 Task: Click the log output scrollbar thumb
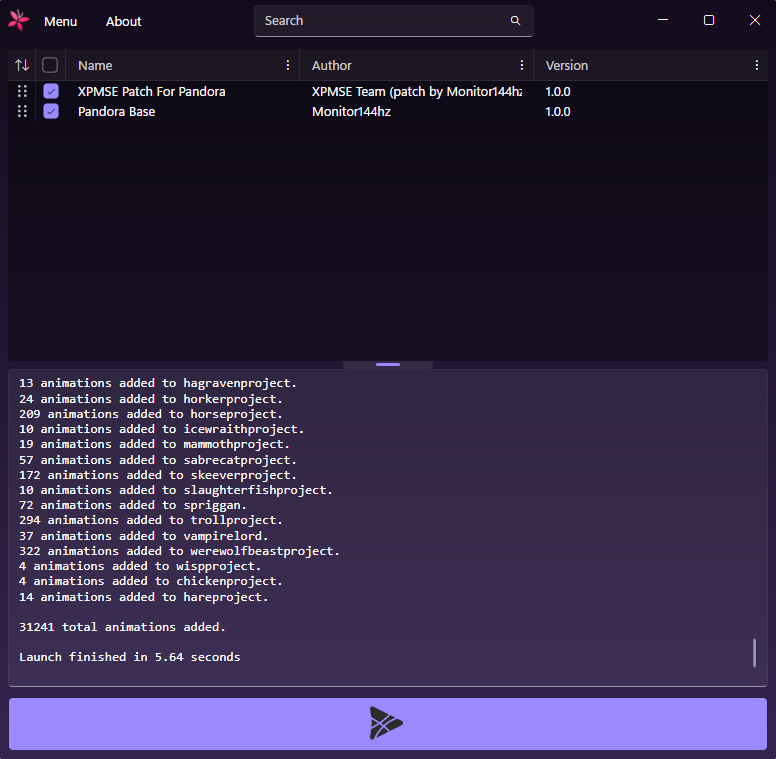point(754,653)
